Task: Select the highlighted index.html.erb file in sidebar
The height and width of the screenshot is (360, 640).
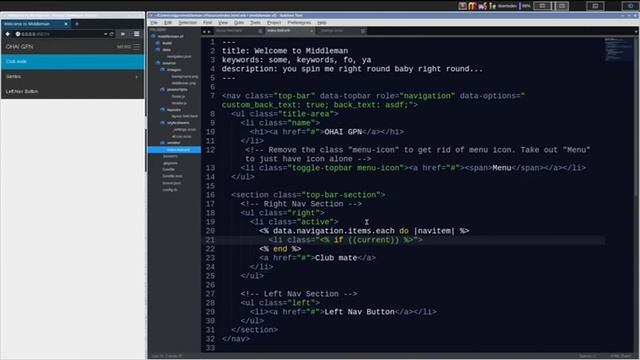Action: click(x=174, y=150)
